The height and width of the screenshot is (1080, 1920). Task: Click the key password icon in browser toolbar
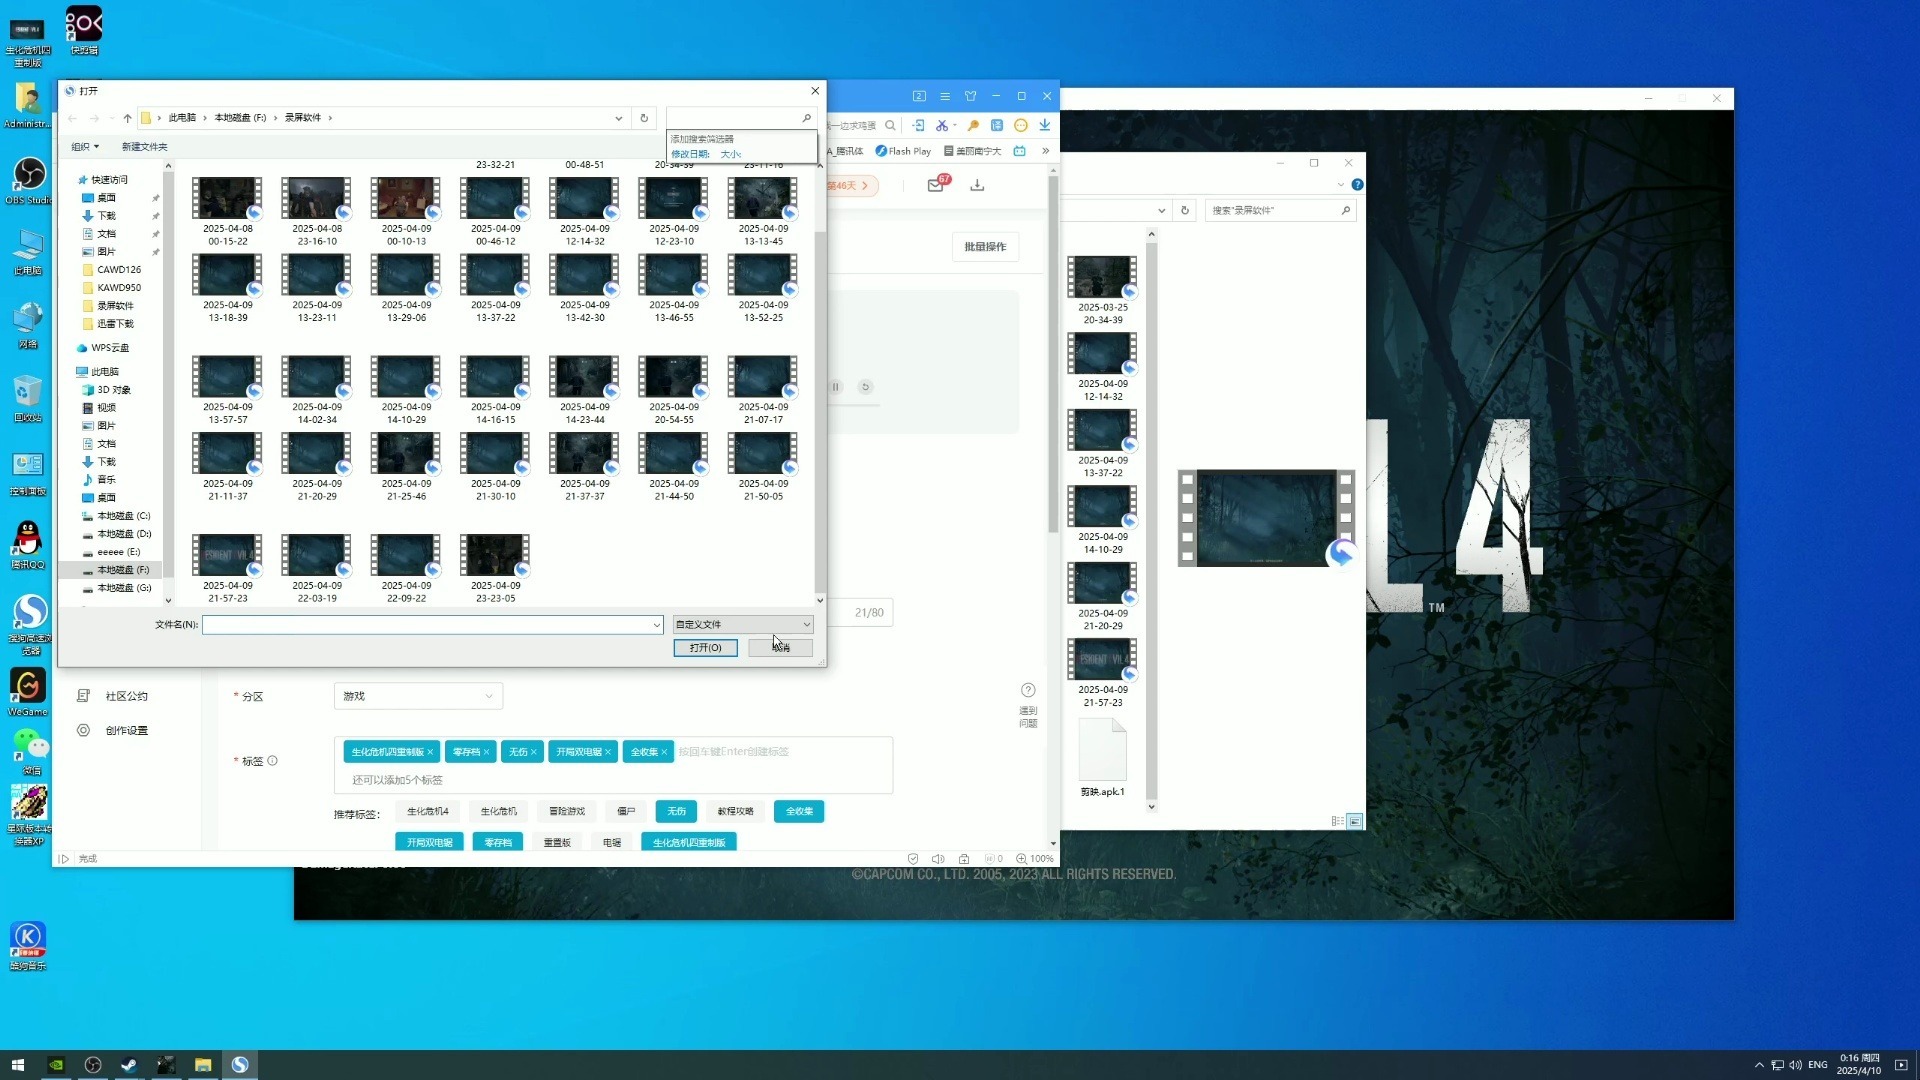[x=972, y=125]
